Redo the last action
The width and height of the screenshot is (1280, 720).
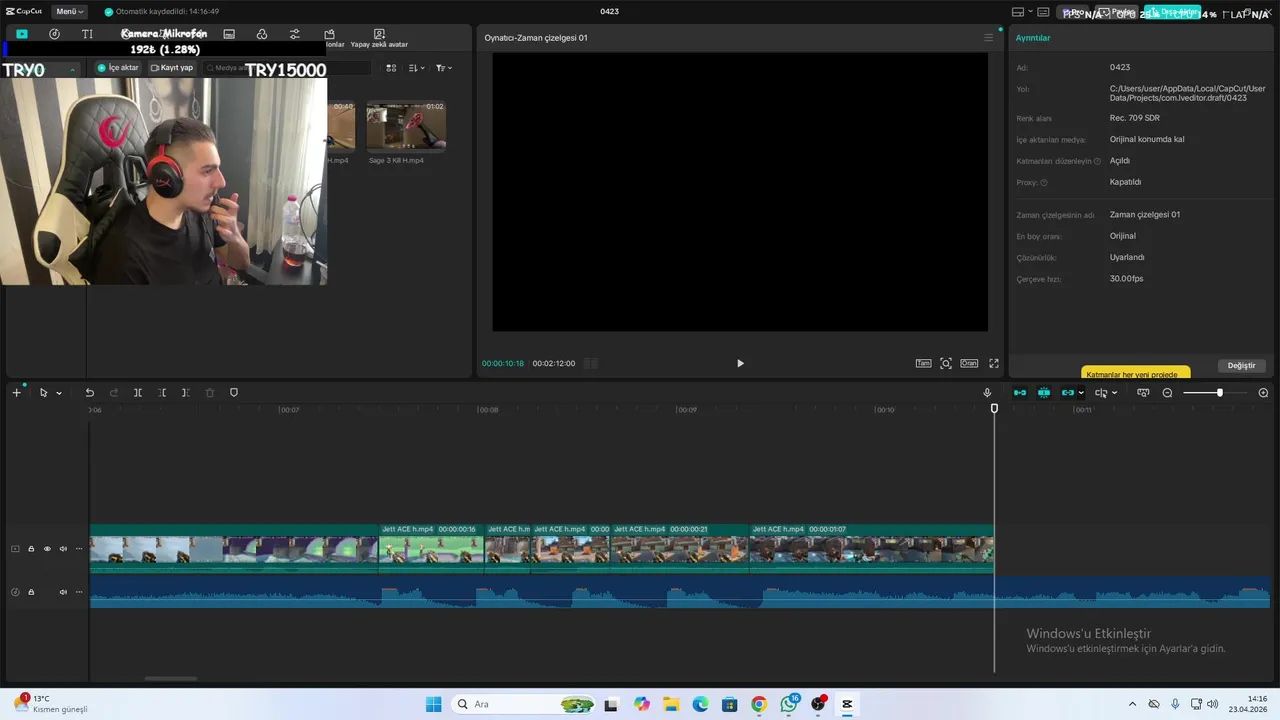pyautogui.click(x=113, y=393)
